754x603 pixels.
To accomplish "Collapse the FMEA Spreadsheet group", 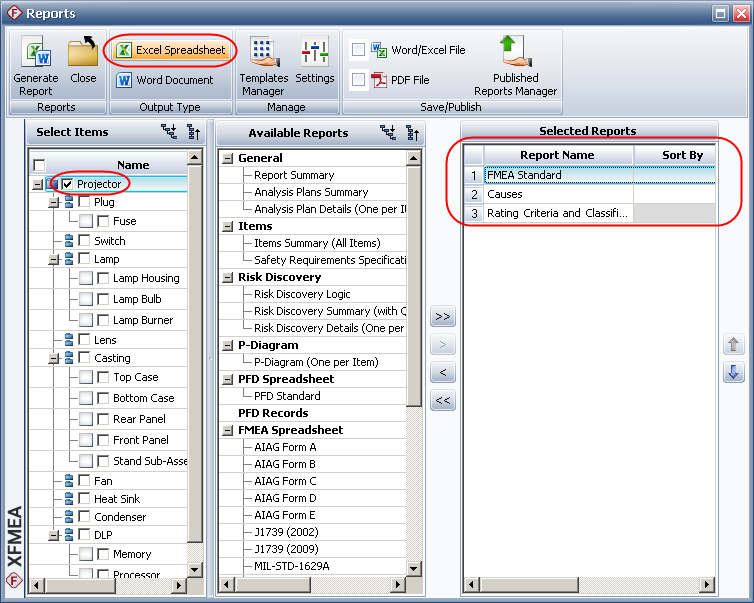I will (228, 430).
